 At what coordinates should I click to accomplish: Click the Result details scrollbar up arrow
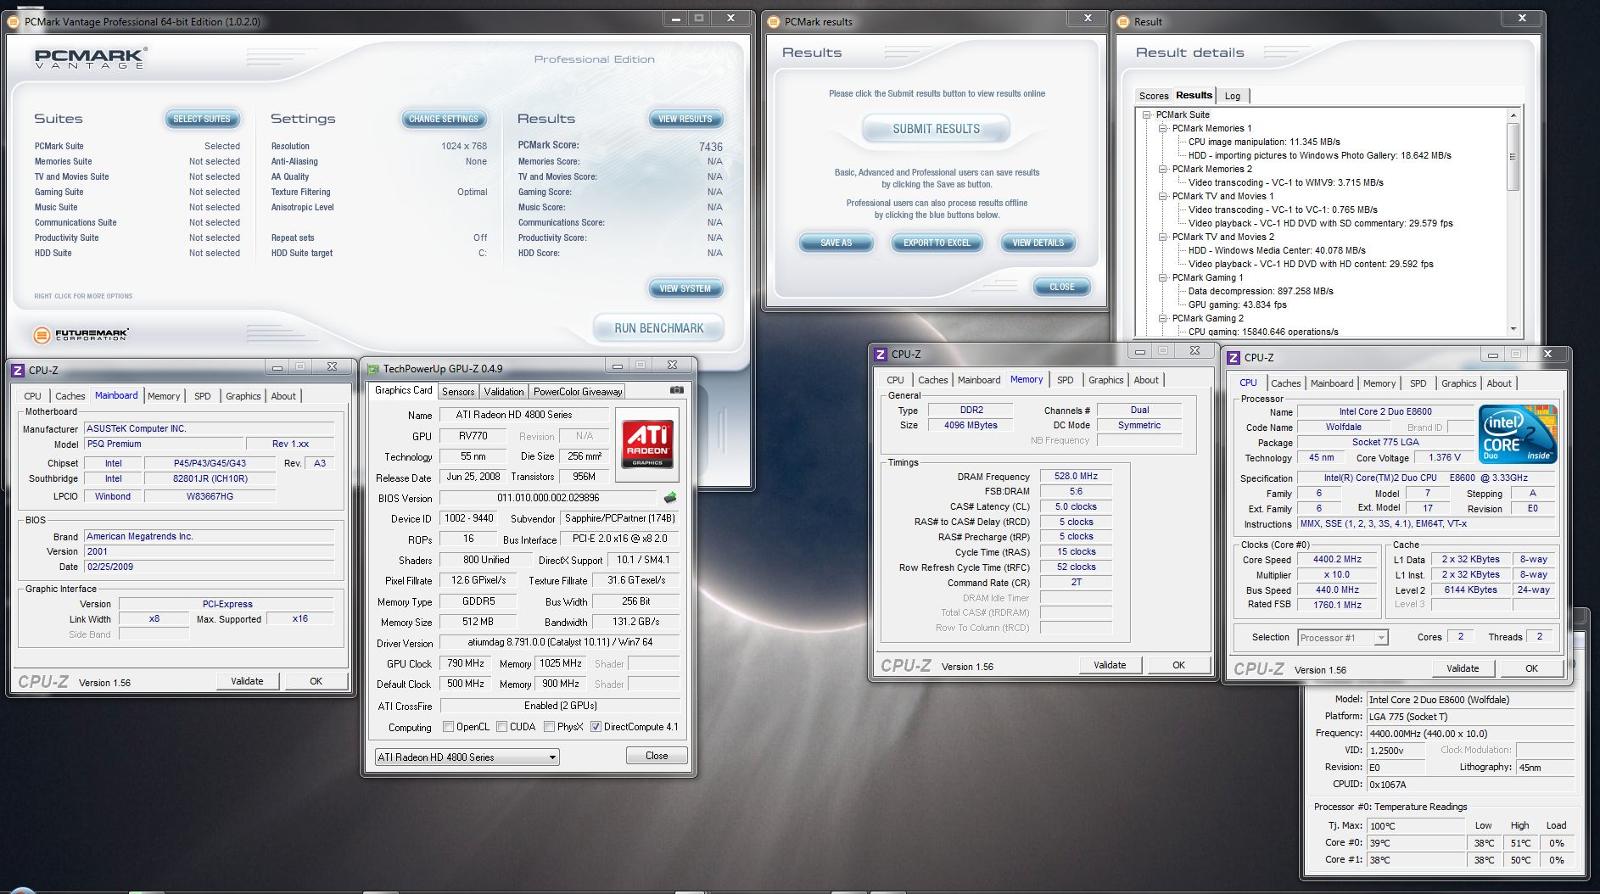pos(1513,116)
